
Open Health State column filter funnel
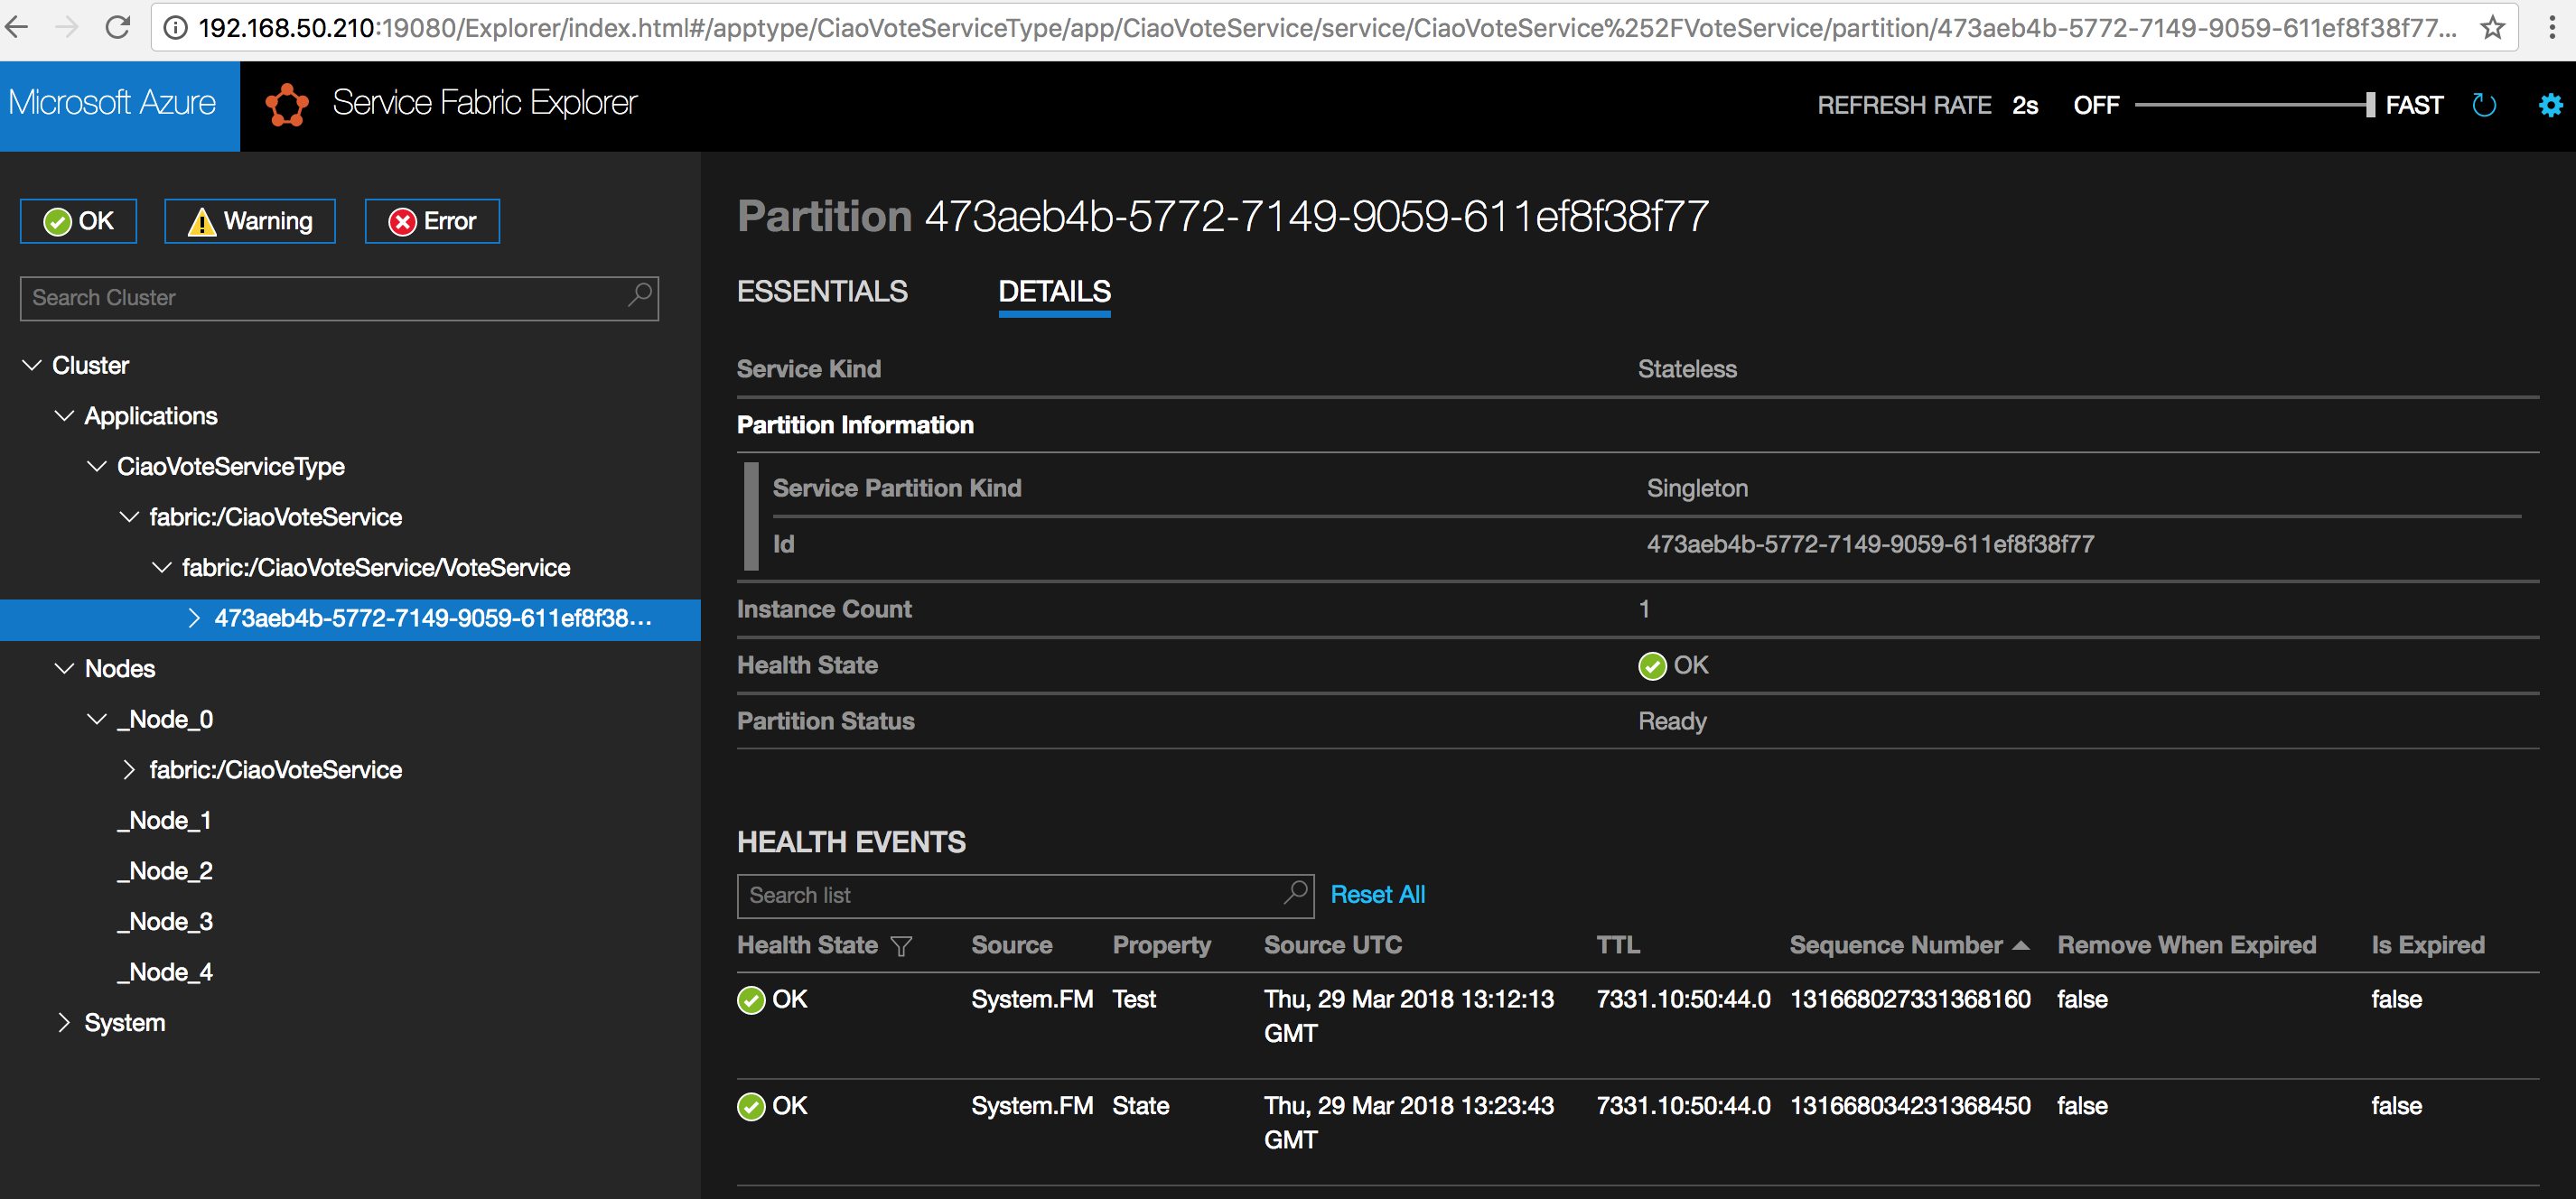[901, 946]
